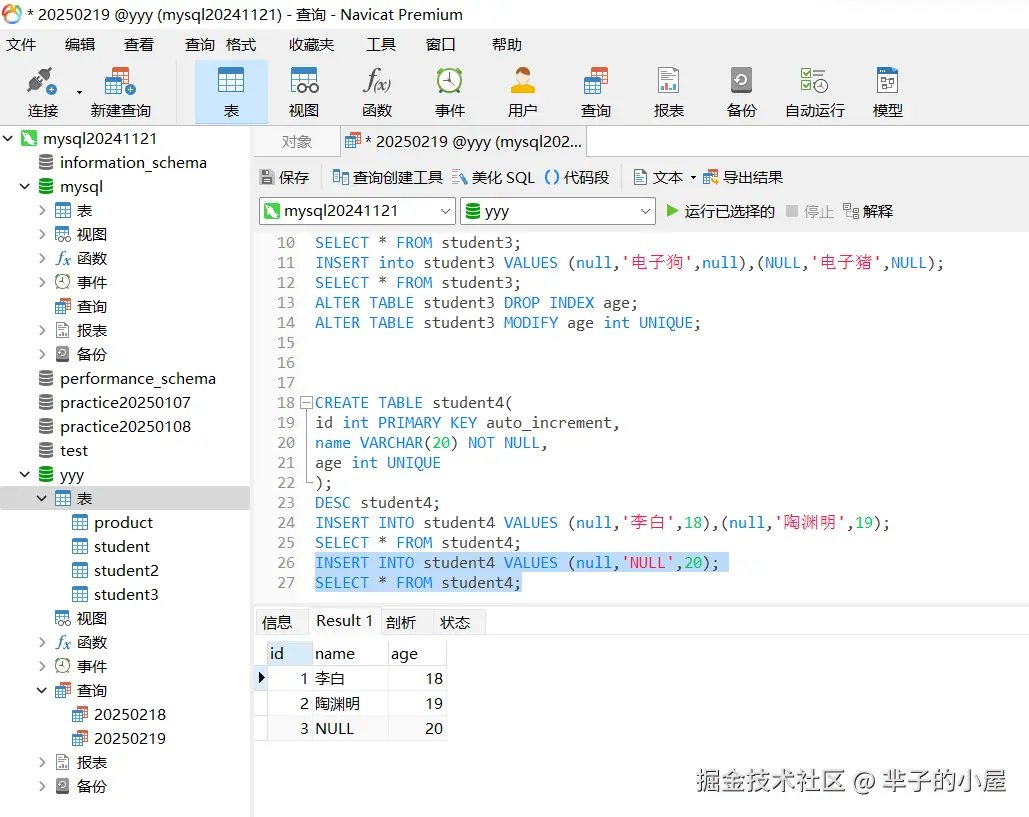The height and width of the screenshot is (817, 1029).
Task: Select the product table in tree
Action: click(x=123, y=522)
